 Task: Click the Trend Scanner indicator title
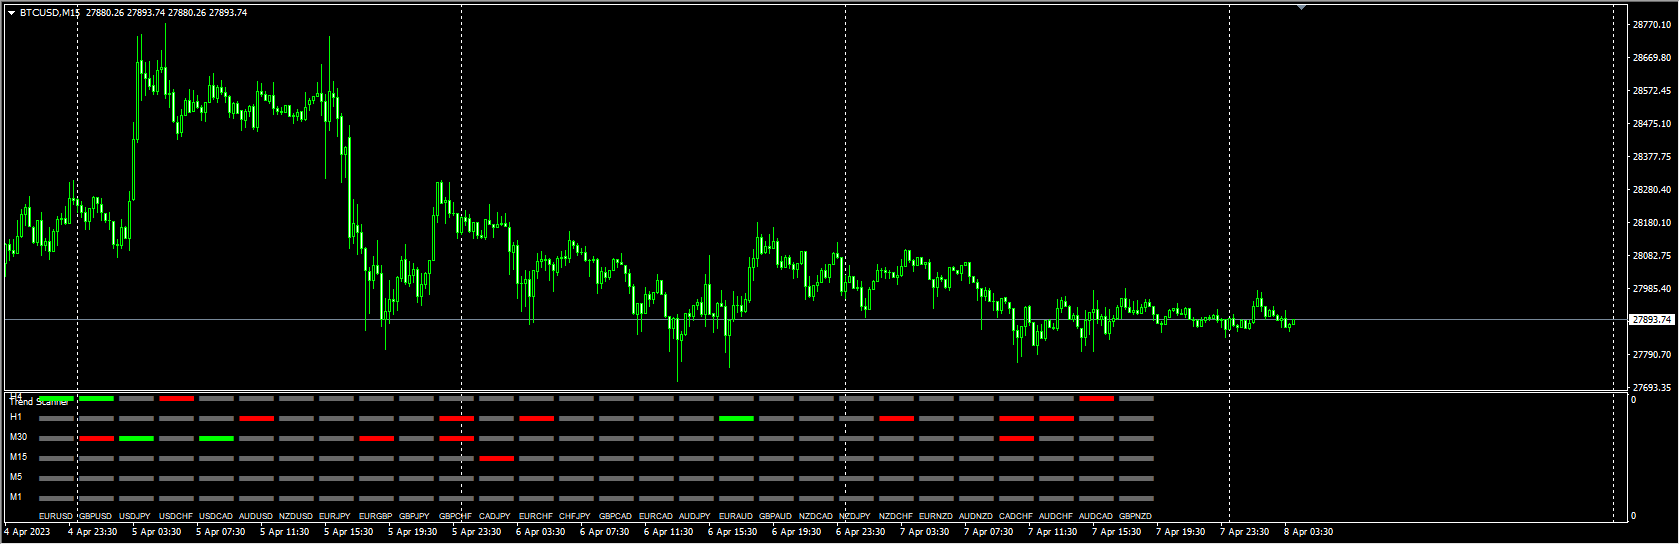tap(40, 402)
